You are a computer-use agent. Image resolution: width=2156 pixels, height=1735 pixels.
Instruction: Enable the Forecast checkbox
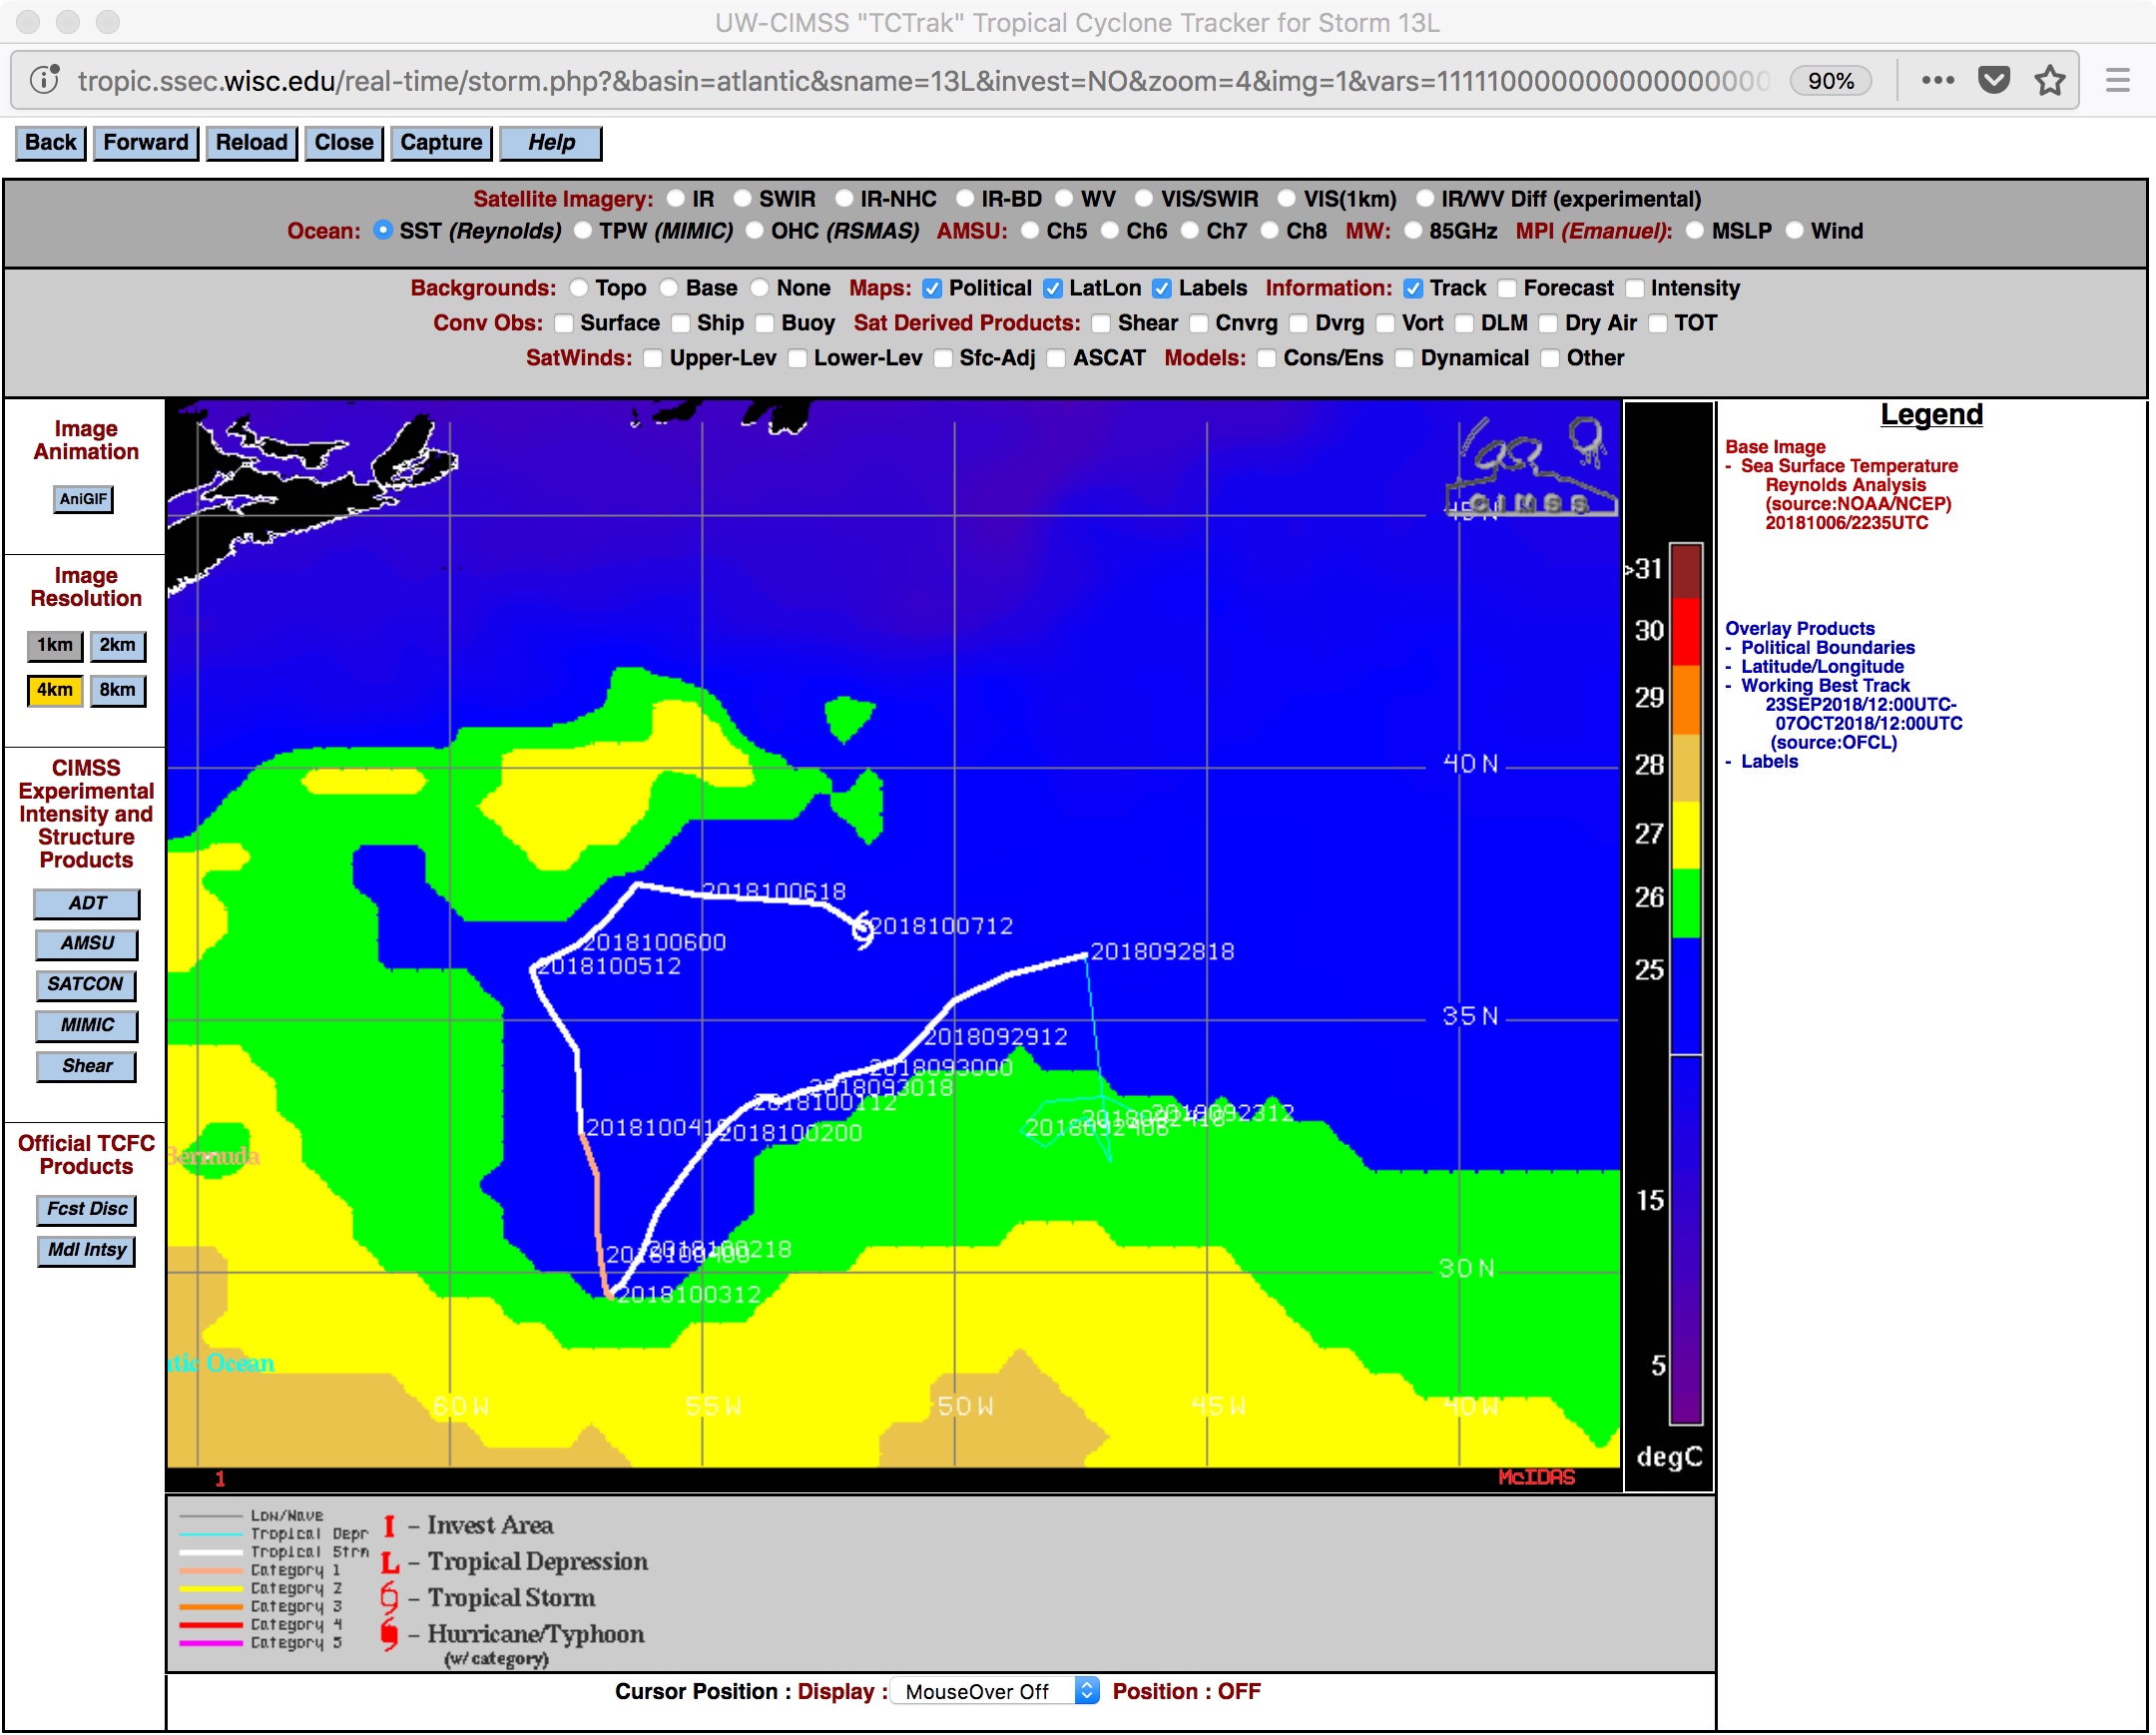(1507, 288)
